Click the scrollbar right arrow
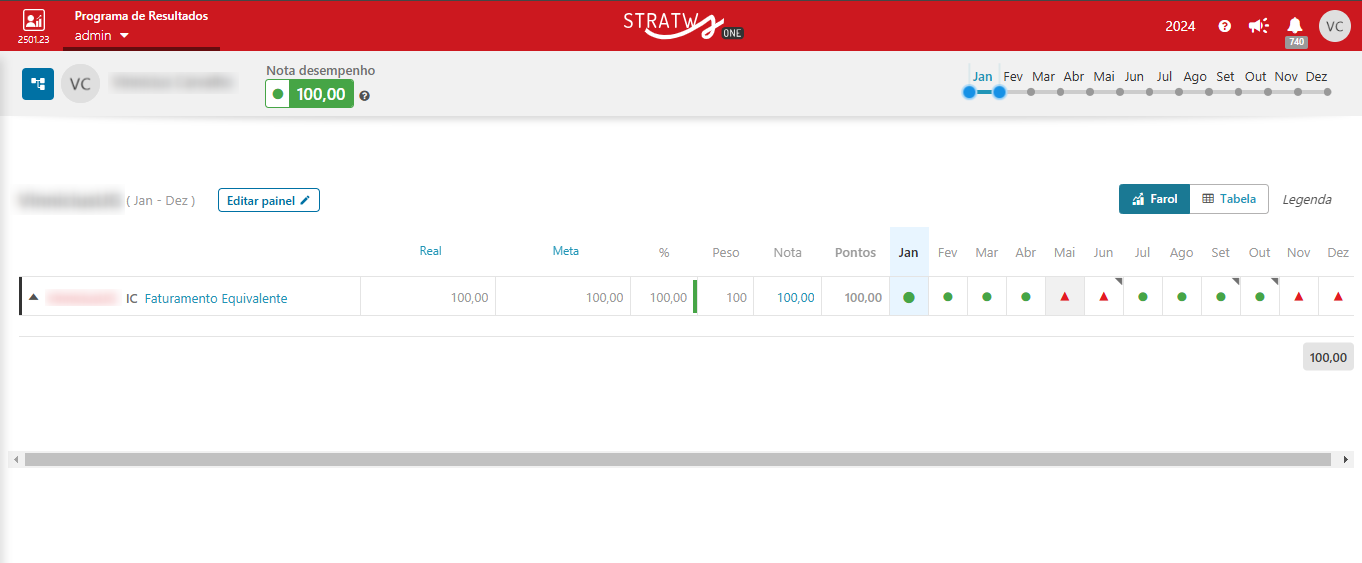This screenshot has width=1362, height=563. [1347, 460]
